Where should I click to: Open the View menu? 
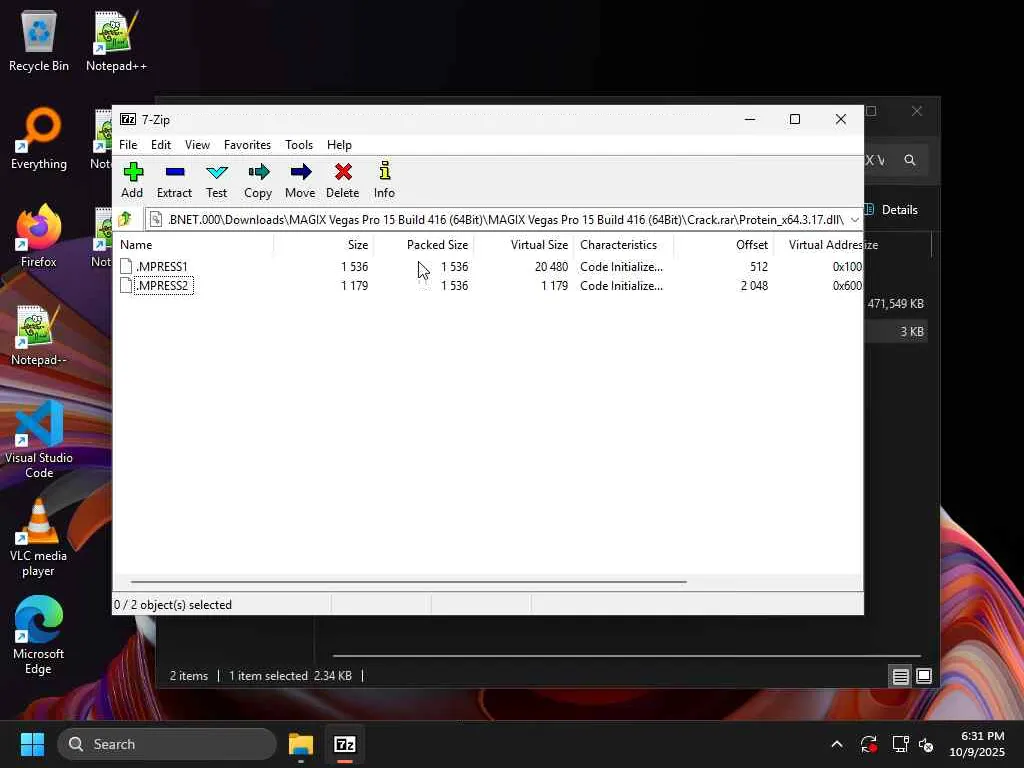pos(197,145)
